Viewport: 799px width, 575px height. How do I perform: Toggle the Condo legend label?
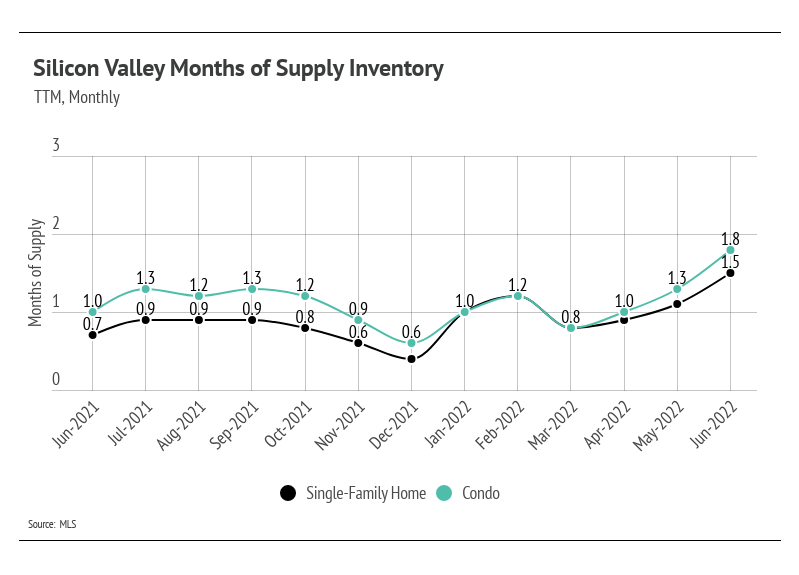point(481,493)
